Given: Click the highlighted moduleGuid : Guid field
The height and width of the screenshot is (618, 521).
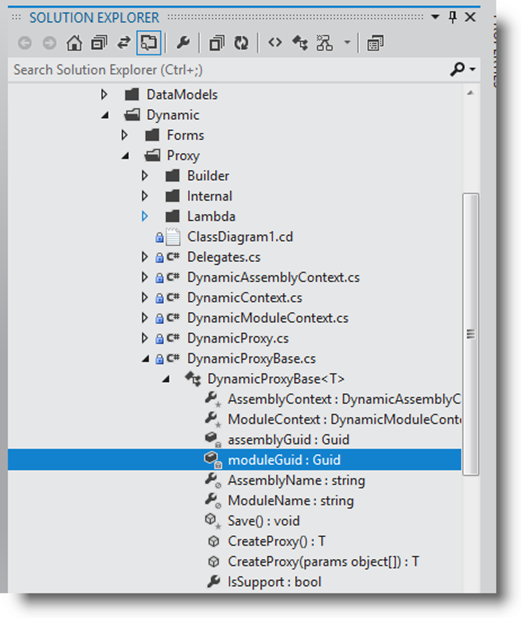Looking at the screenshot, I should click(x=284, y=460).
